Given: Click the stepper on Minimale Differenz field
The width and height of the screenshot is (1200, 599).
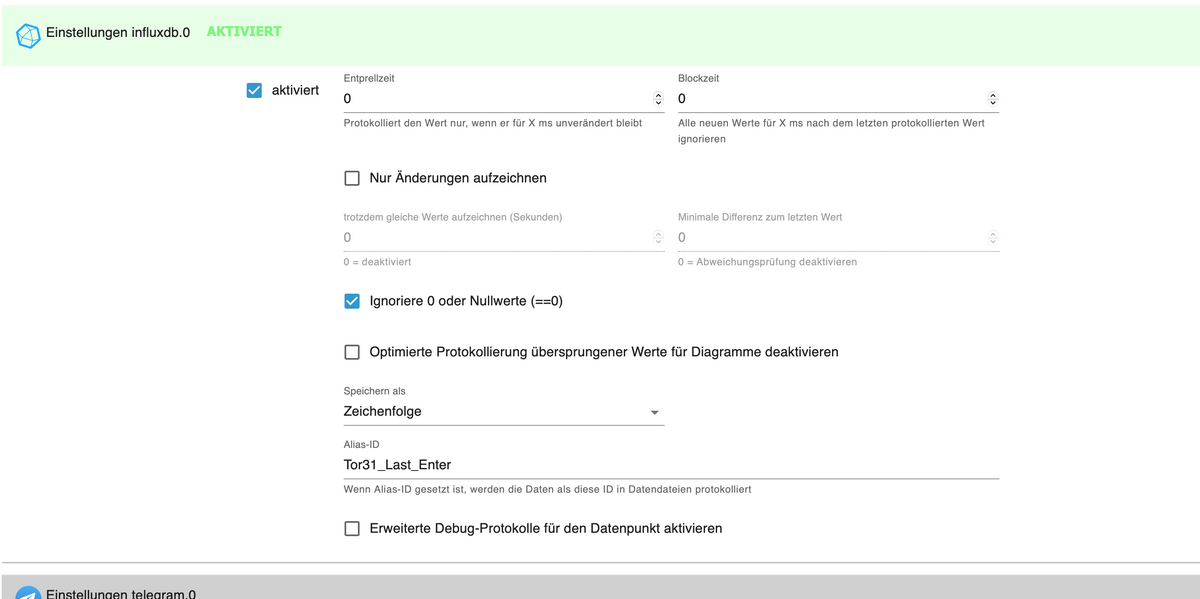Looking at the screenshot, I should [992, 238].
